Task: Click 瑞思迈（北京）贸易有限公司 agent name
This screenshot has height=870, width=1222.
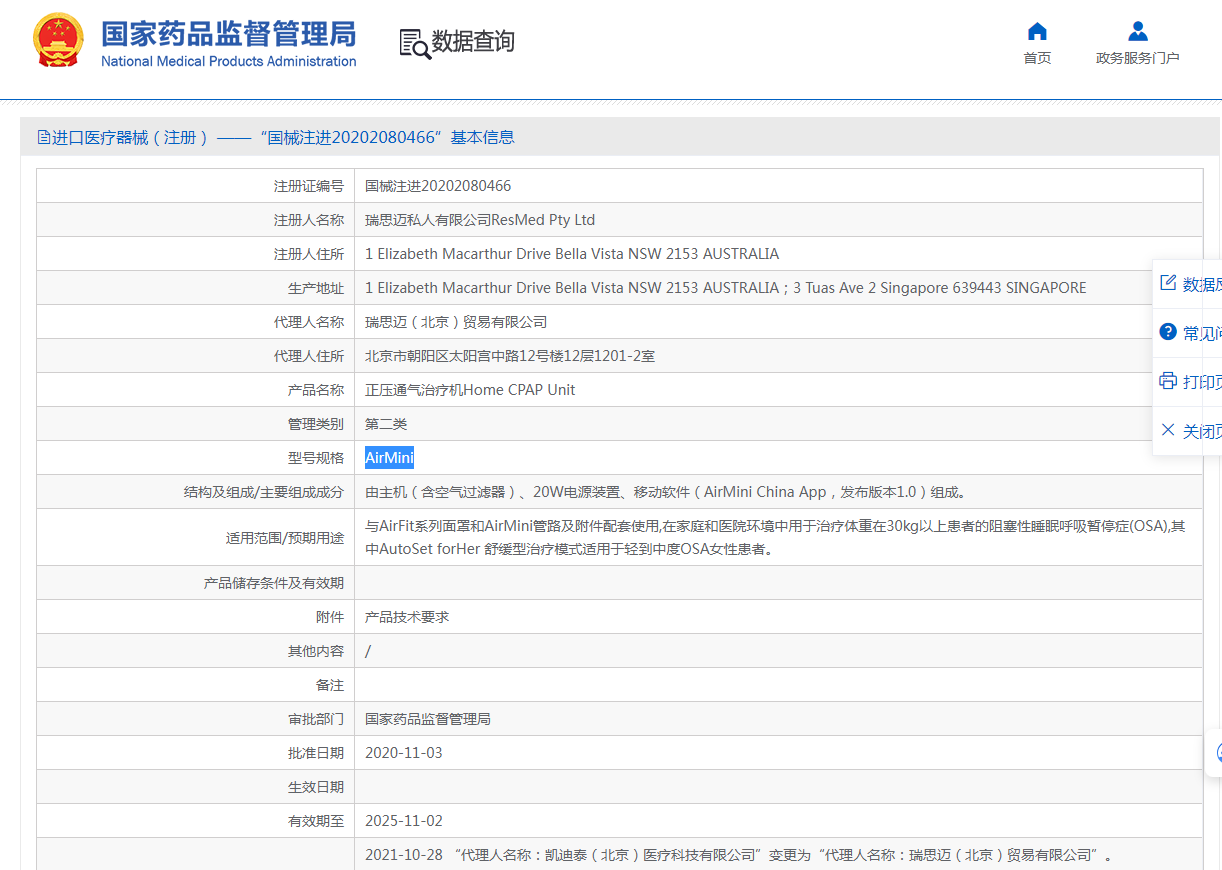Action: click(456, 322)
